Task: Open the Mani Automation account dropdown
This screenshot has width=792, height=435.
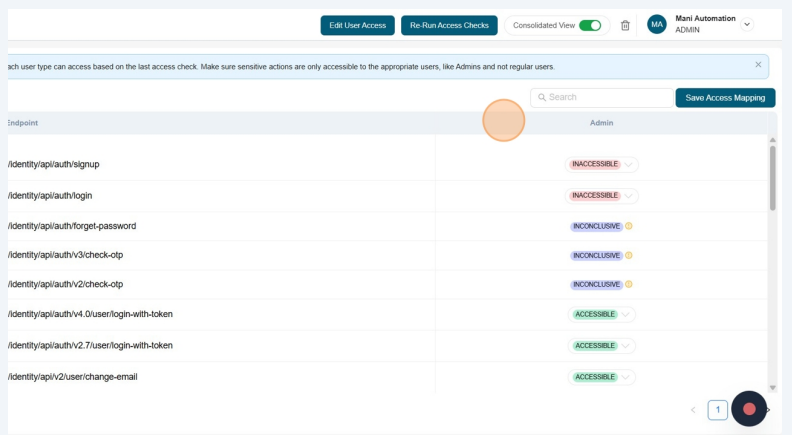Action: point(747,25)
